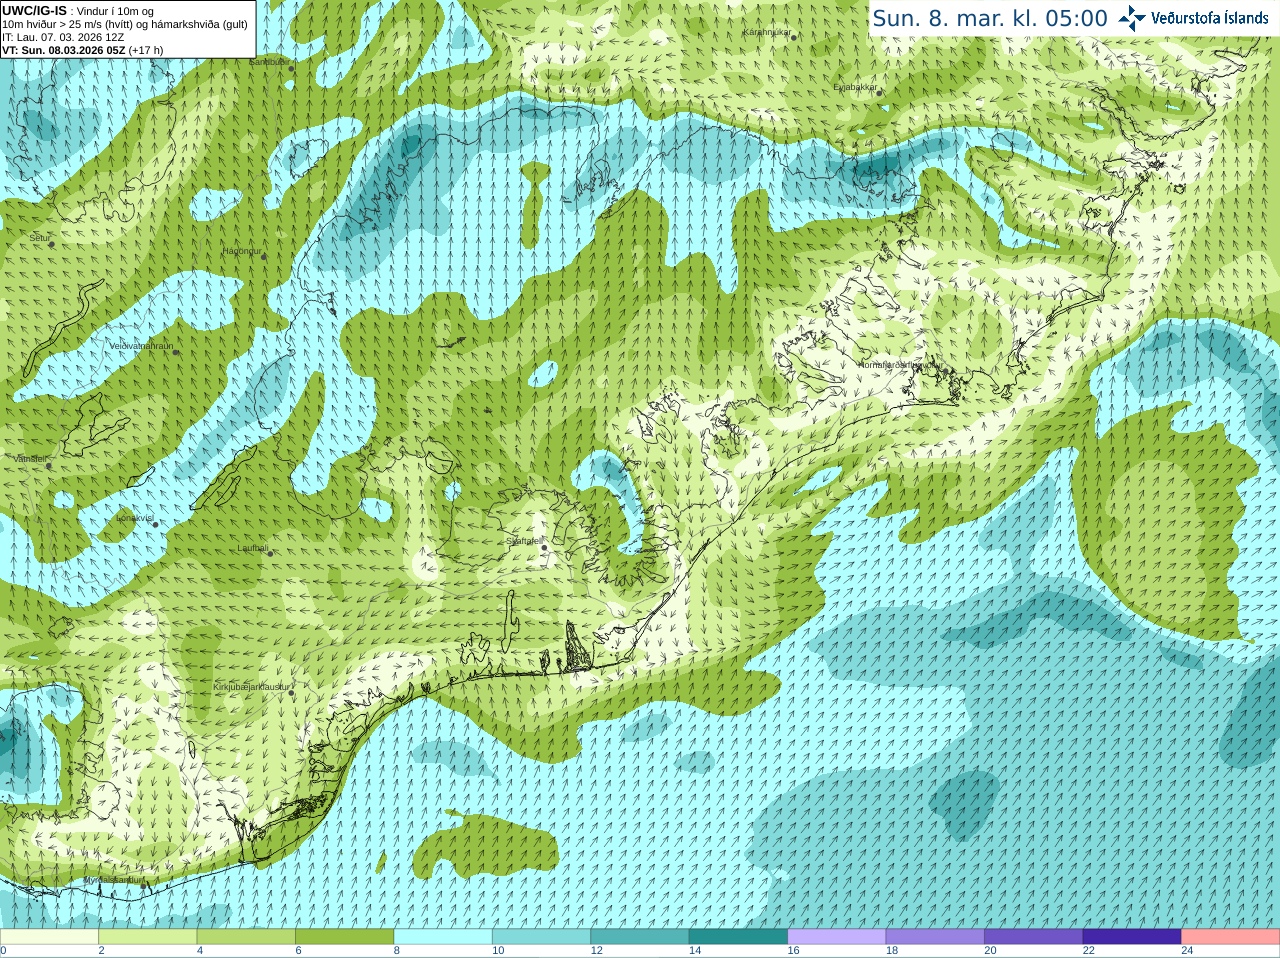This screenshot has height=958, width=1280.
Task: Select the above 24 m/s pink legend color
Action: [1231, 936]
